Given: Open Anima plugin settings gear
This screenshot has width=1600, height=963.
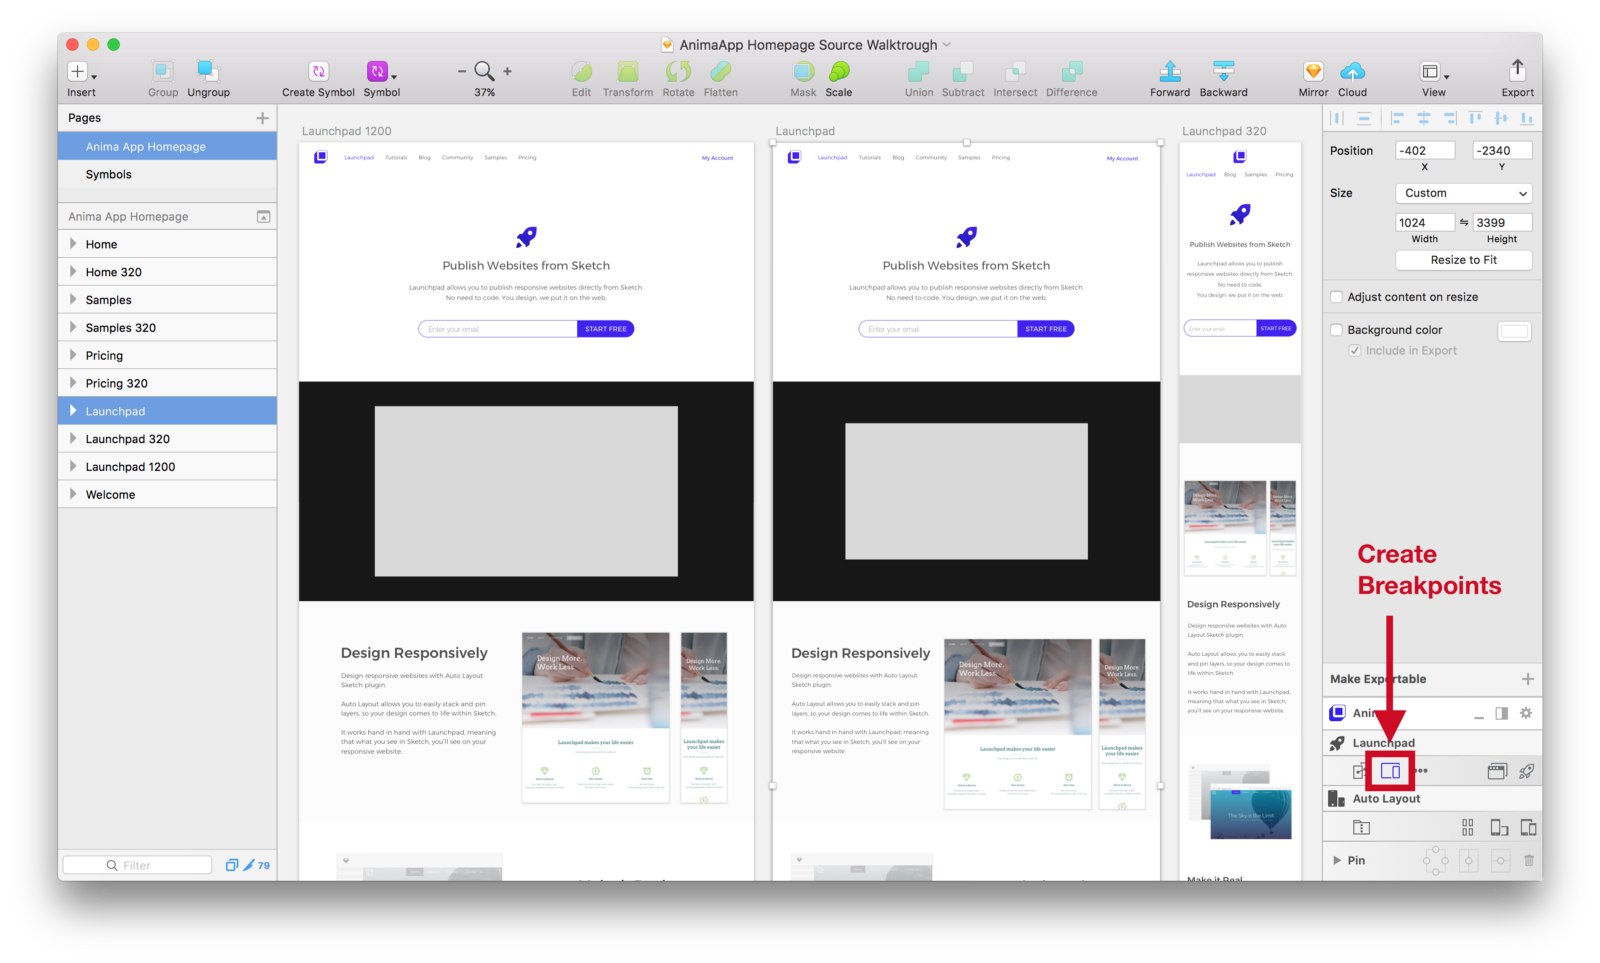Looking at the screenshot, I should [1527, 713].
